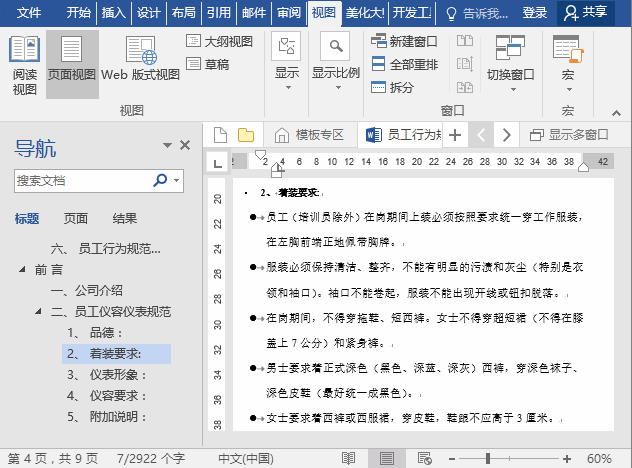632x468 pixels.
Task: Select Print Layout view (页面视图)
Action: coord(72,65)
